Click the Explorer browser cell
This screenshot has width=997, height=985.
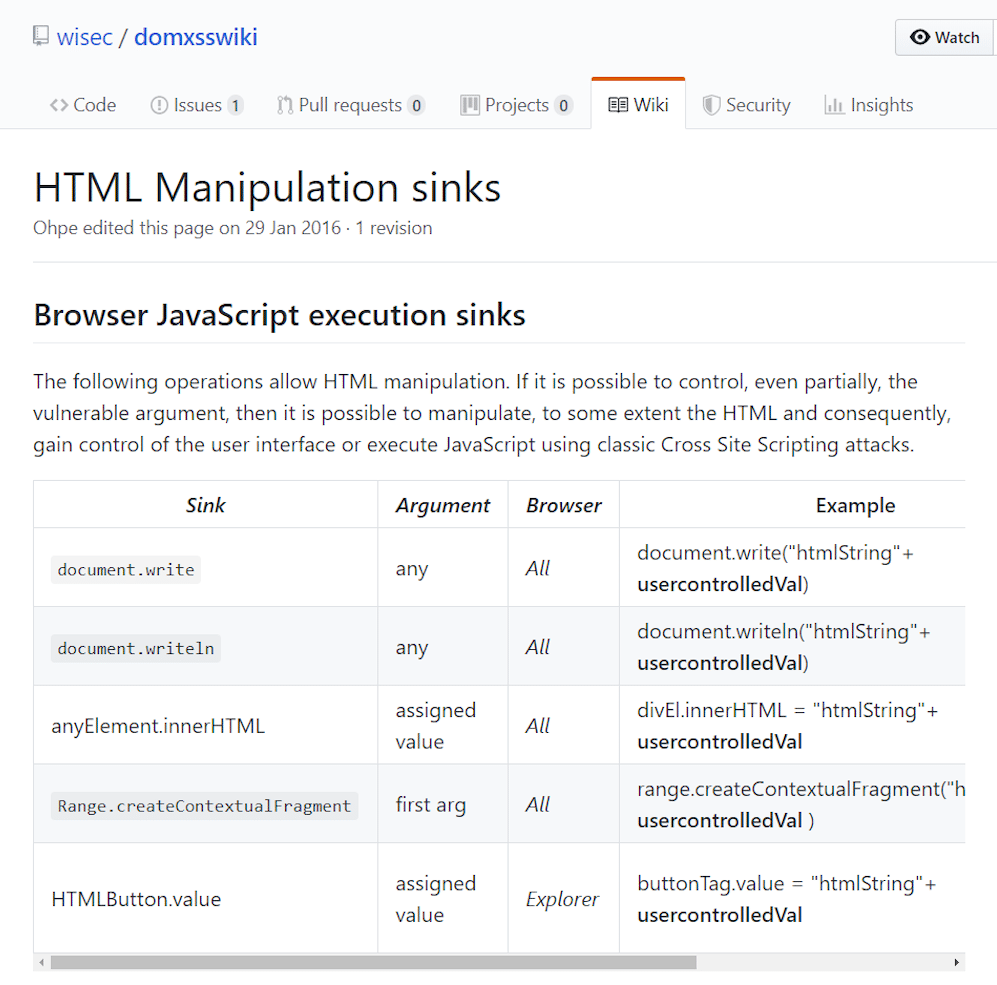(562, 899)
